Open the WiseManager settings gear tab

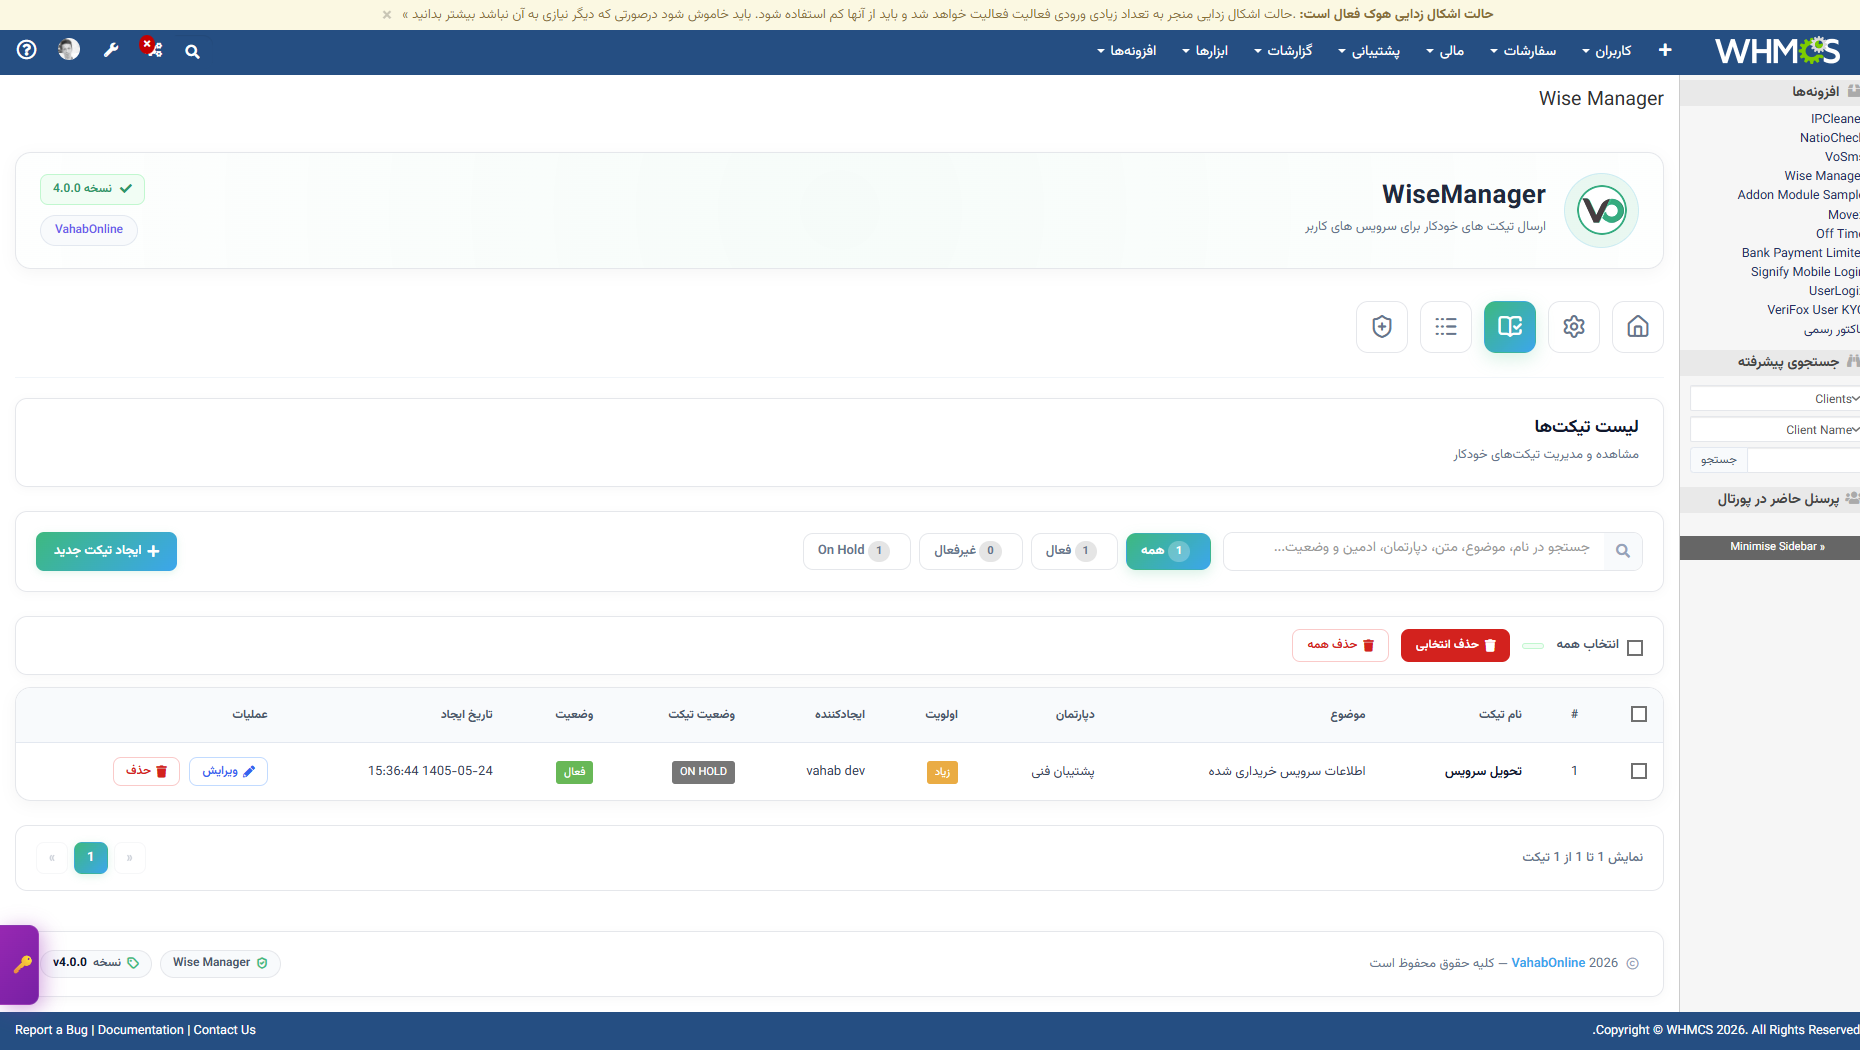(x=1574, y=327)
